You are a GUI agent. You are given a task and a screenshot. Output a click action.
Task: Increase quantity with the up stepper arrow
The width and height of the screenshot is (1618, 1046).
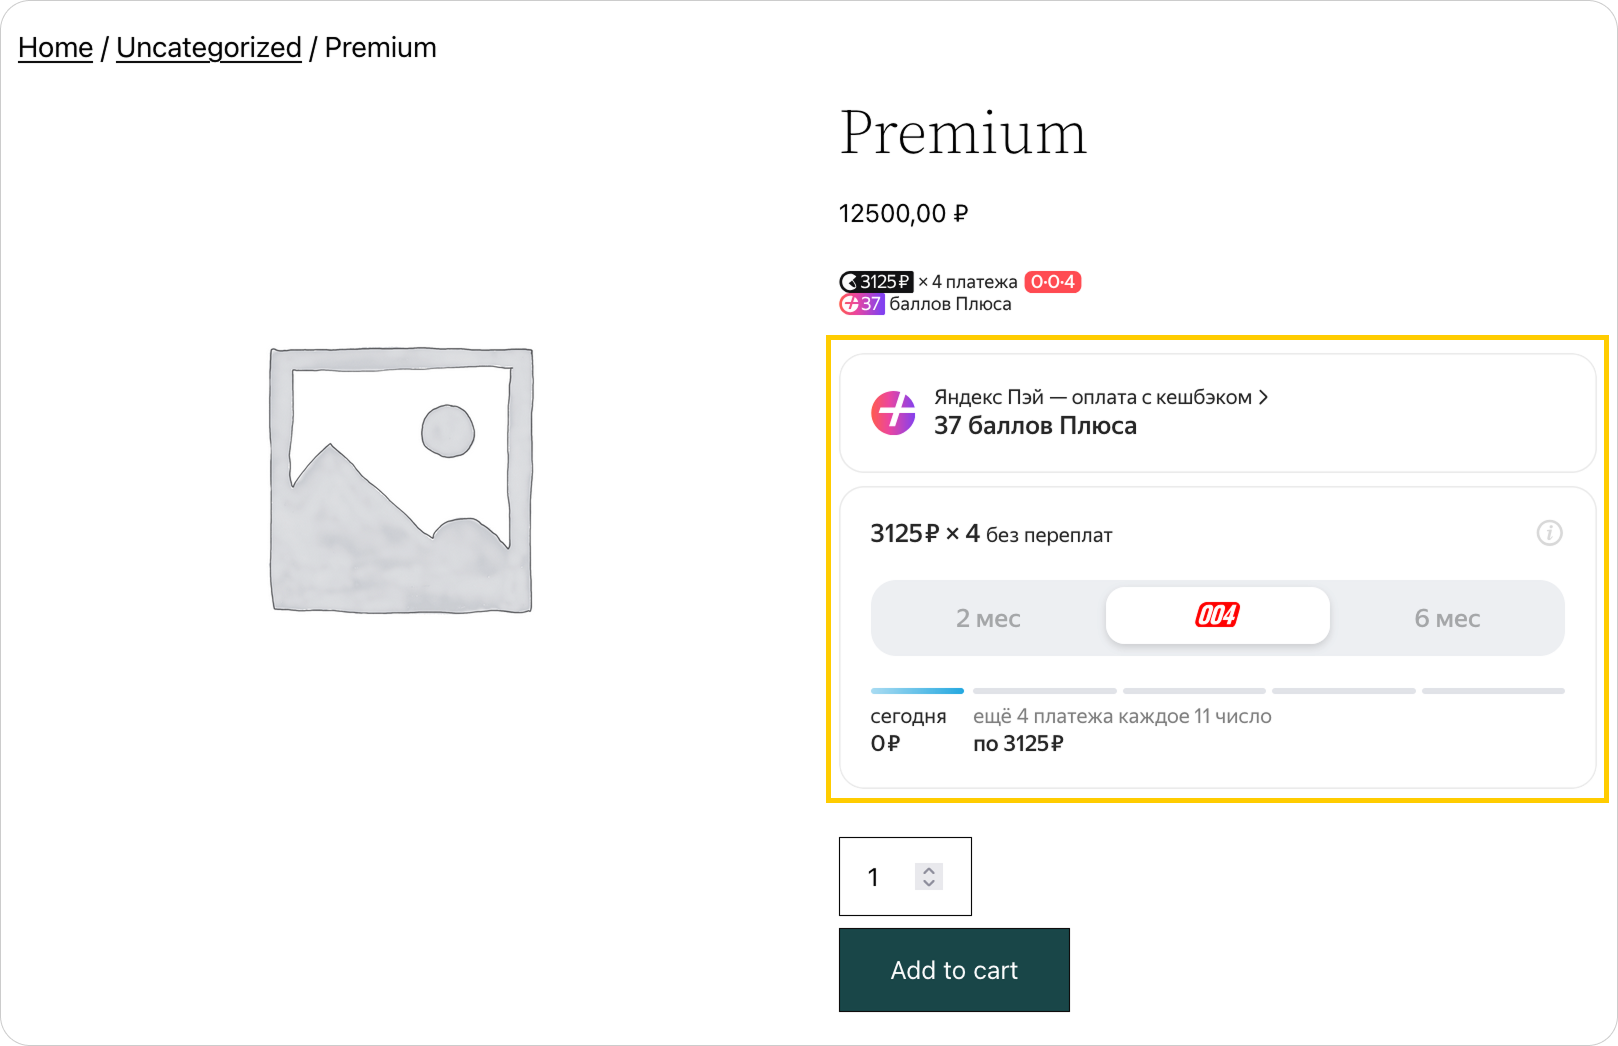click(x=929, y=870)
